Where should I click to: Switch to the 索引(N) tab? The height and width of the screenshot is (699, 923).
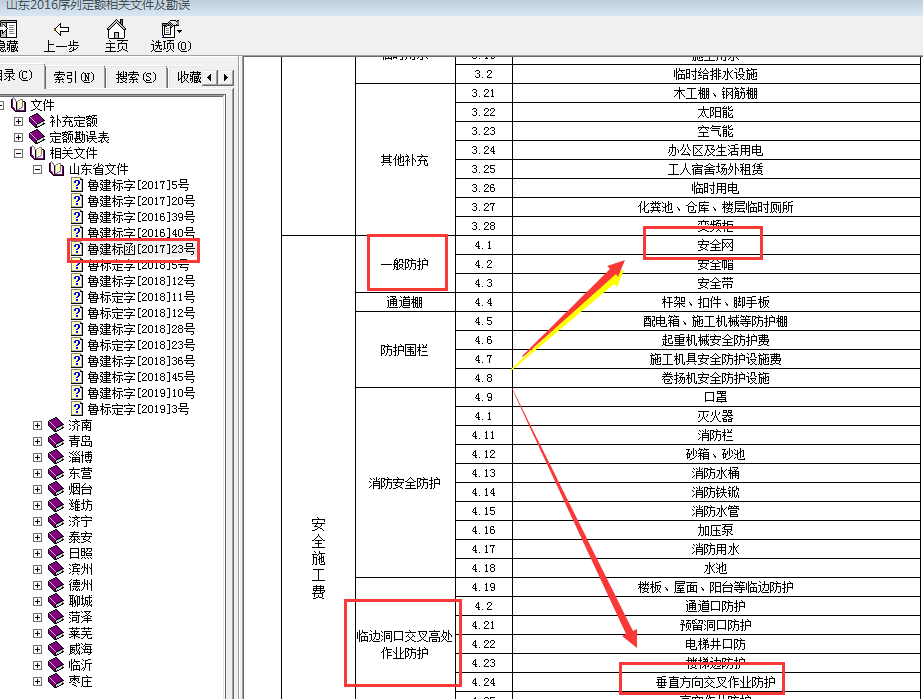(74, 77)
